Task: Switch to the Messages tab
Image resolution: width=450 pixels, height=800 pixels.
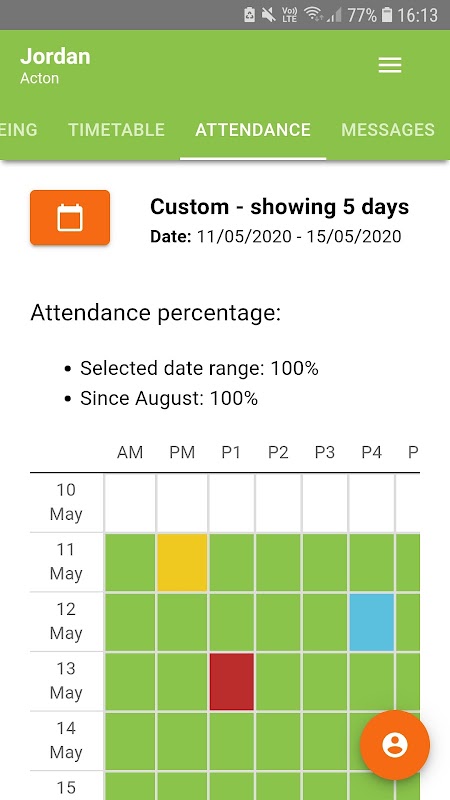Action: pyautogui.click(x=388, y=130)
